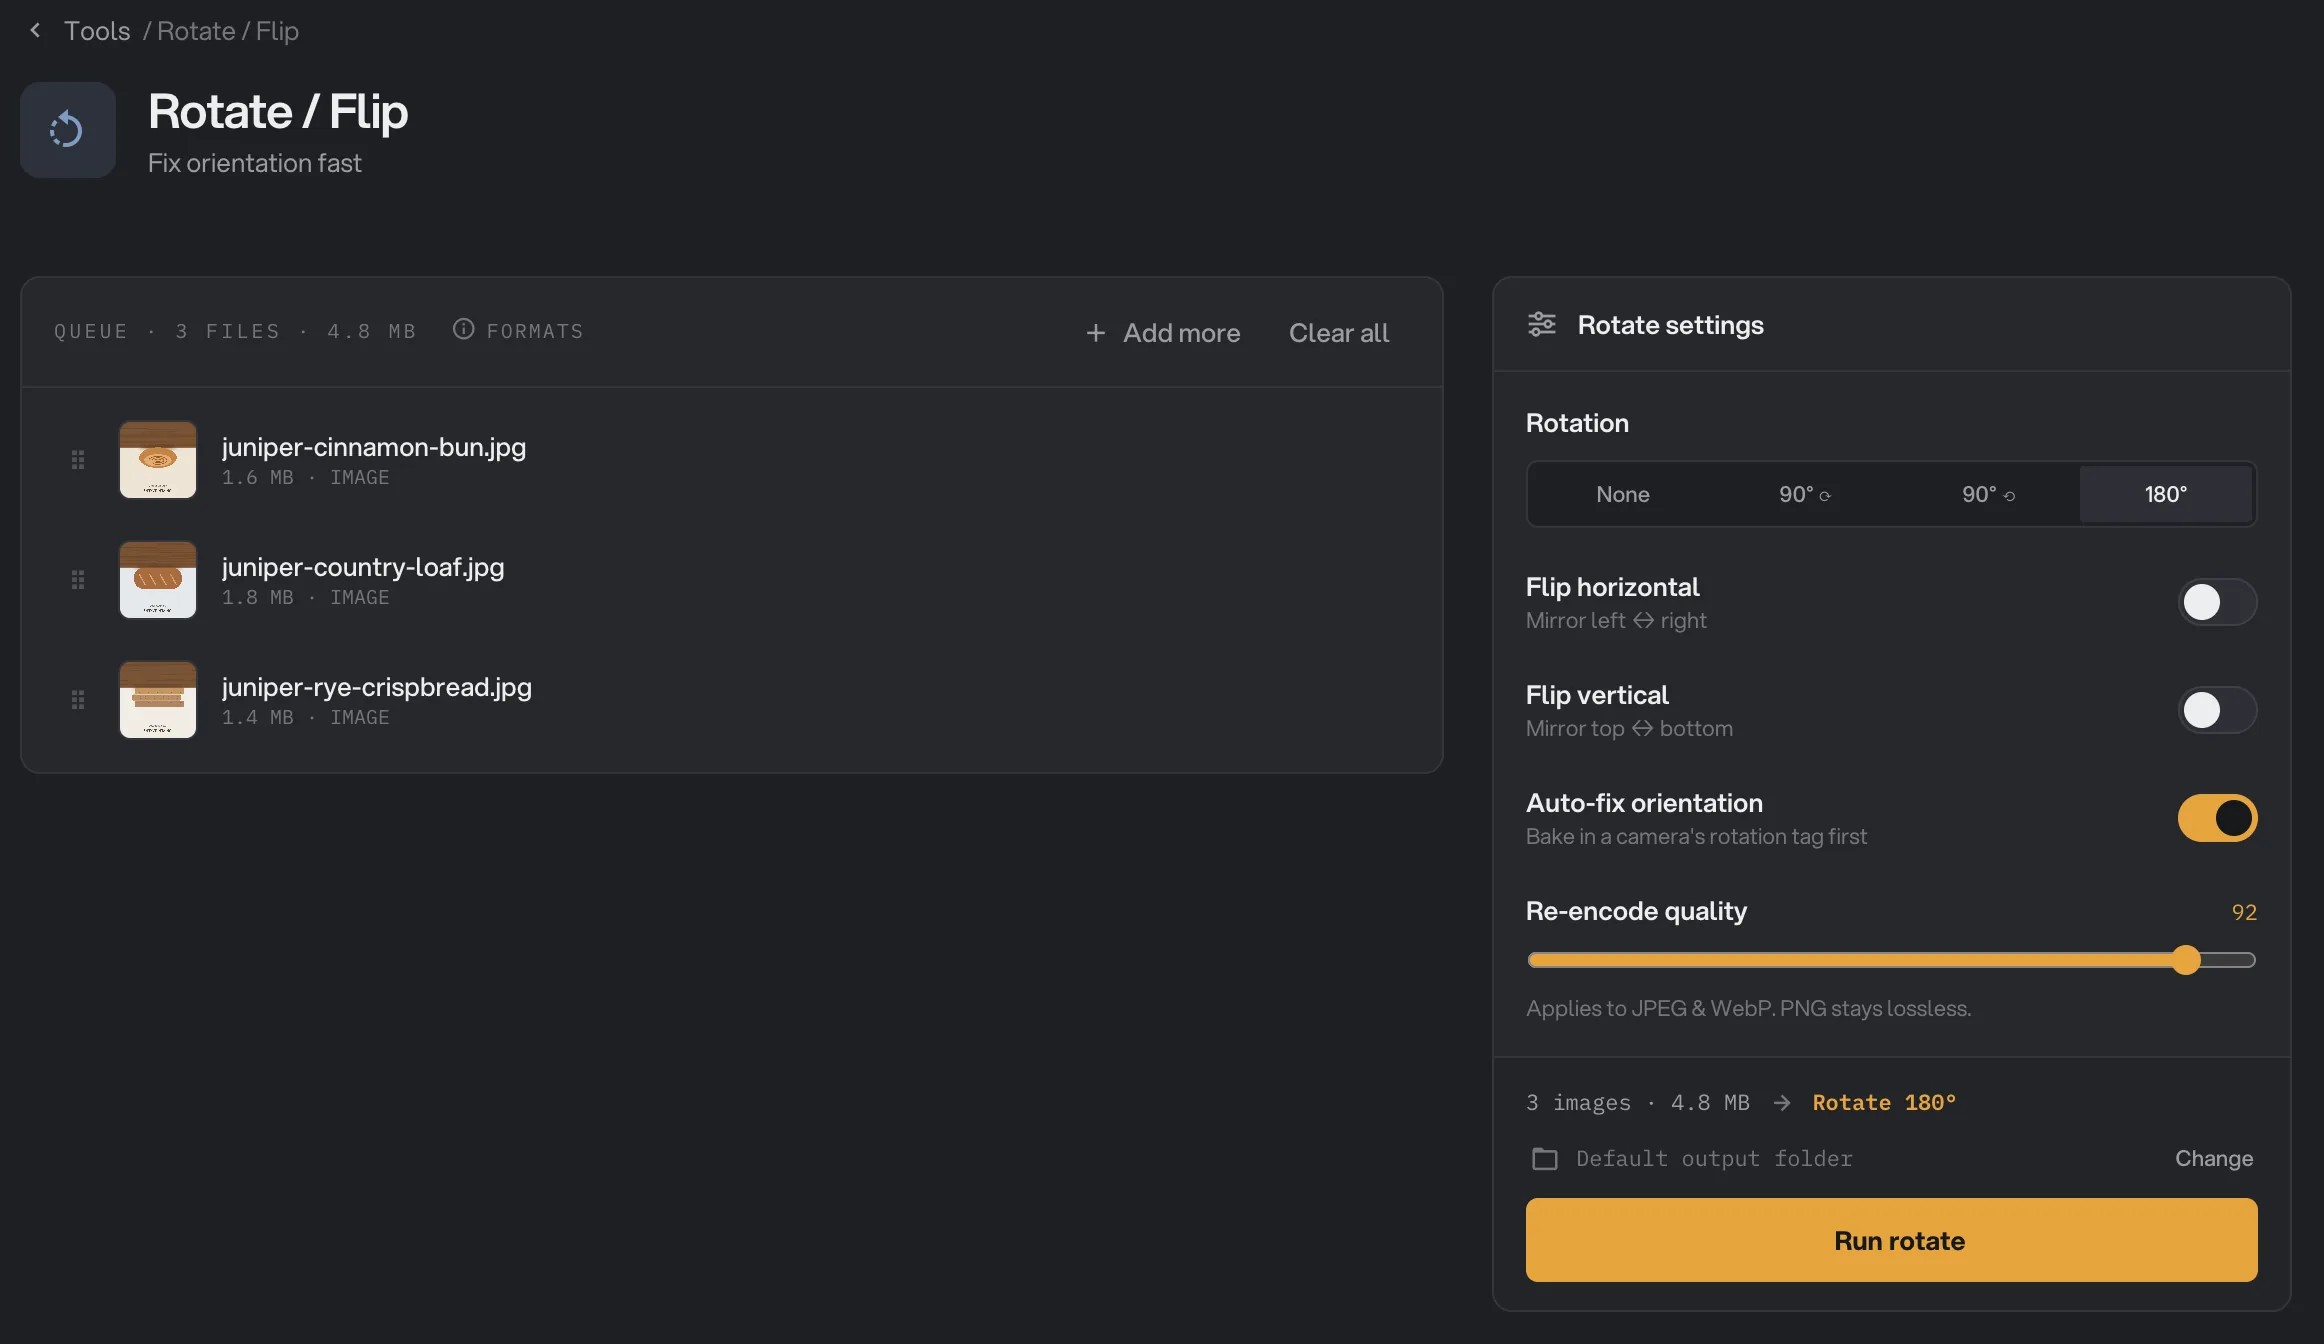
Task: Click the rotate settings sliders icon
Action: coord(1542,324)
